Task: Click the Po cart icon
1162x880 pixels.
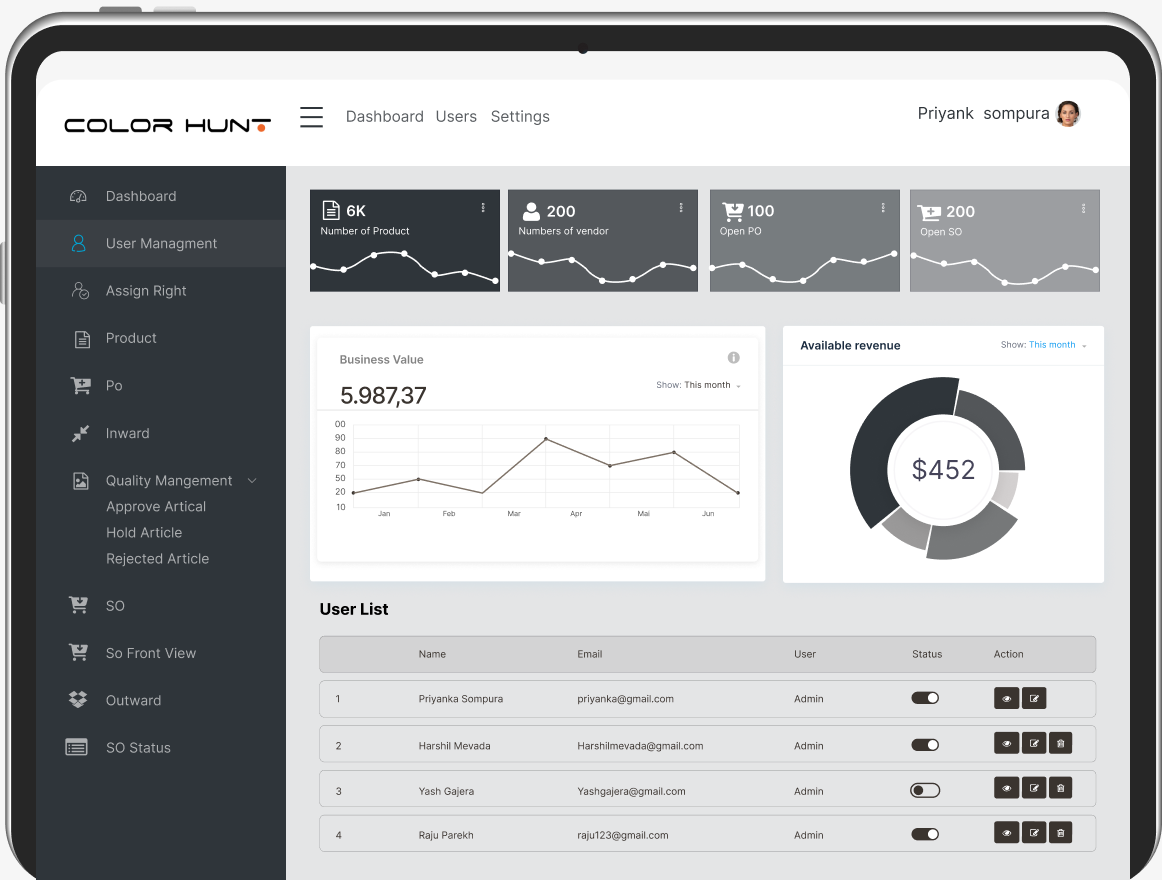Action: point(81,386)
